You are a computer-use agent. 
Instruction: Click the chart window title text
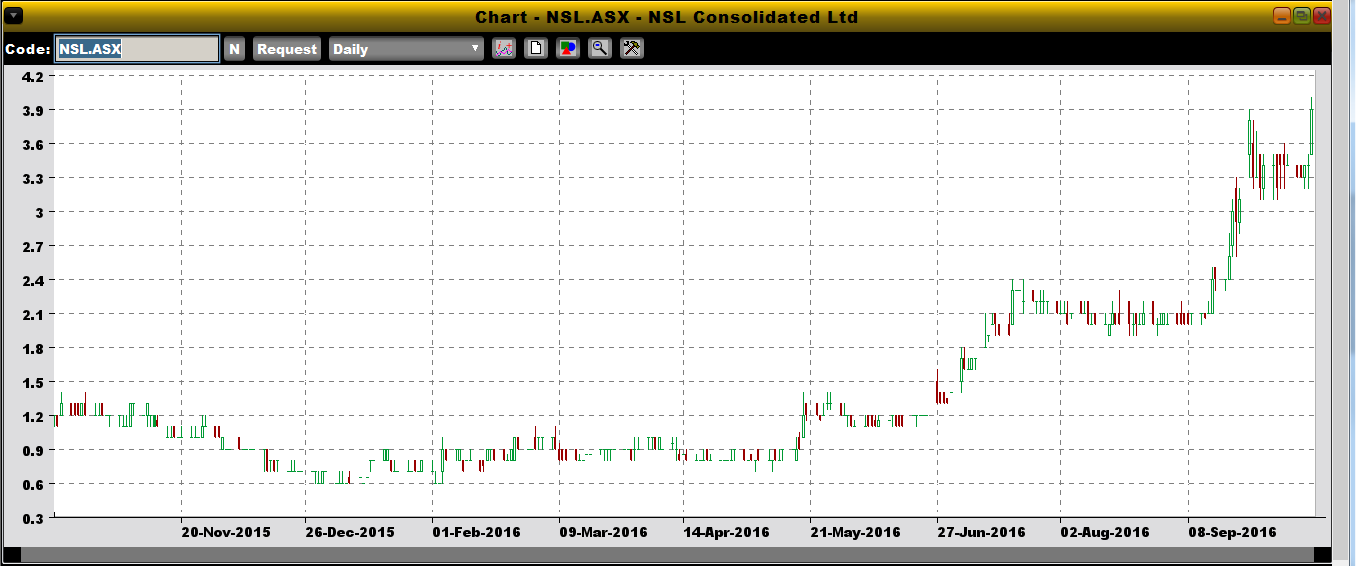[x=666, y=17]
